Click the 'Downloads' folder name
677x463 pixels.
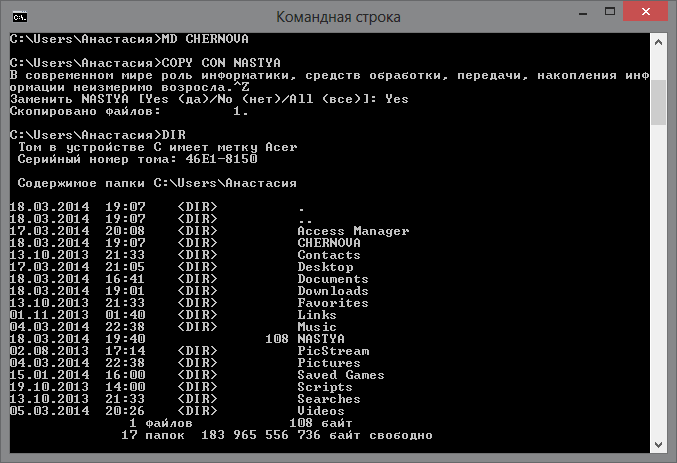[333, 291]
